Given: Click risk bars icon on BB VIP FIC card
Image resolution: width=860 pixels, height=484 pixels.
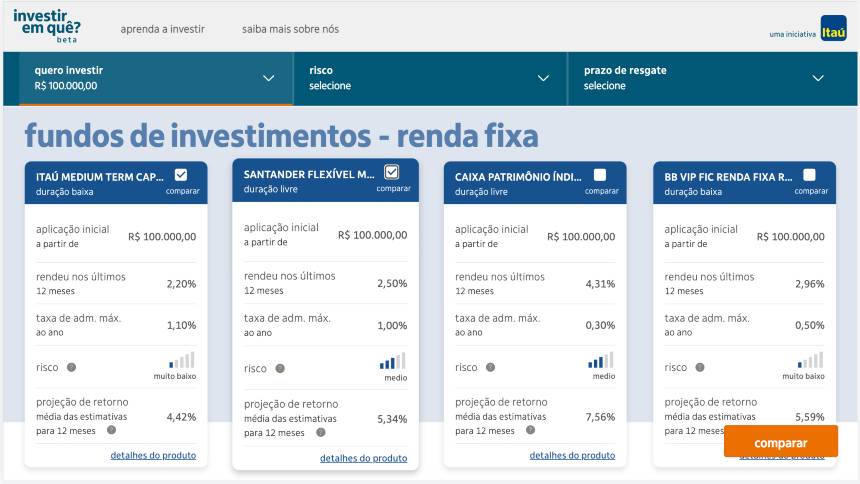Looking at the screenshot, I should point(811,360).
